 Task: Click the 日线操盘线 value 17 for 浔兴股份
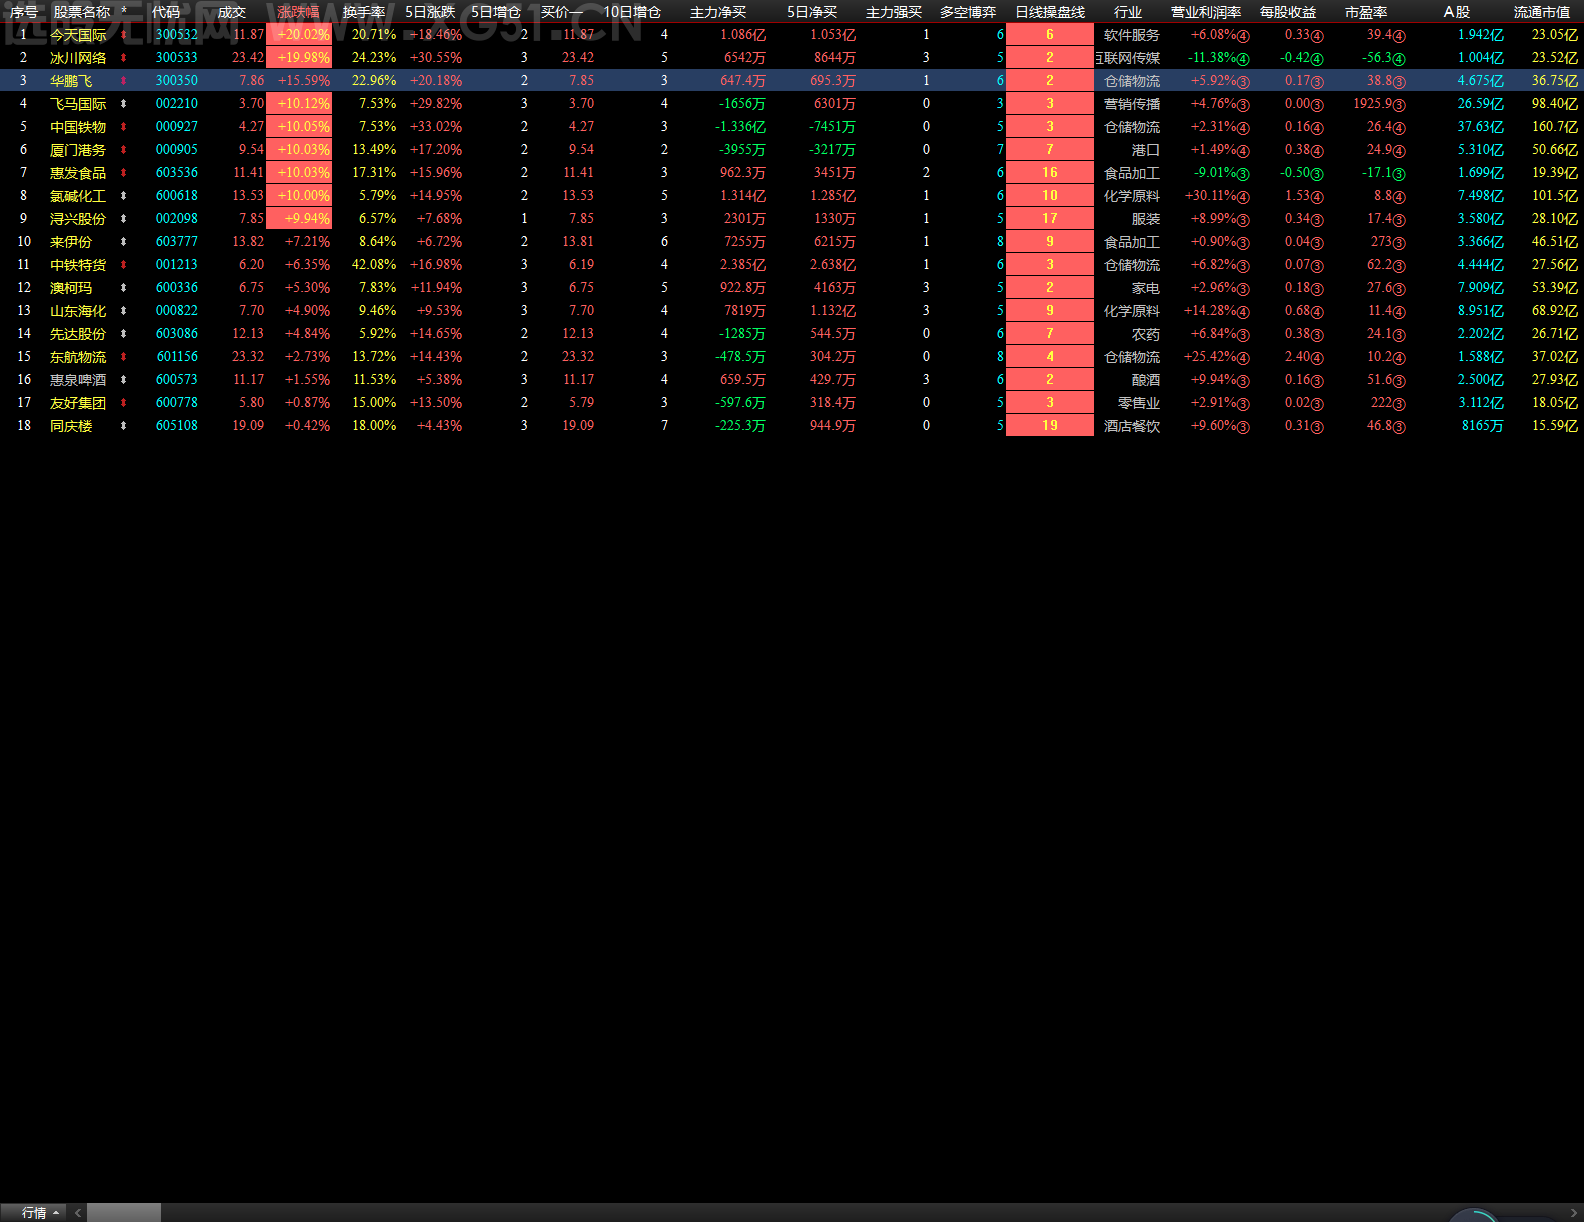click(1050, 219)
